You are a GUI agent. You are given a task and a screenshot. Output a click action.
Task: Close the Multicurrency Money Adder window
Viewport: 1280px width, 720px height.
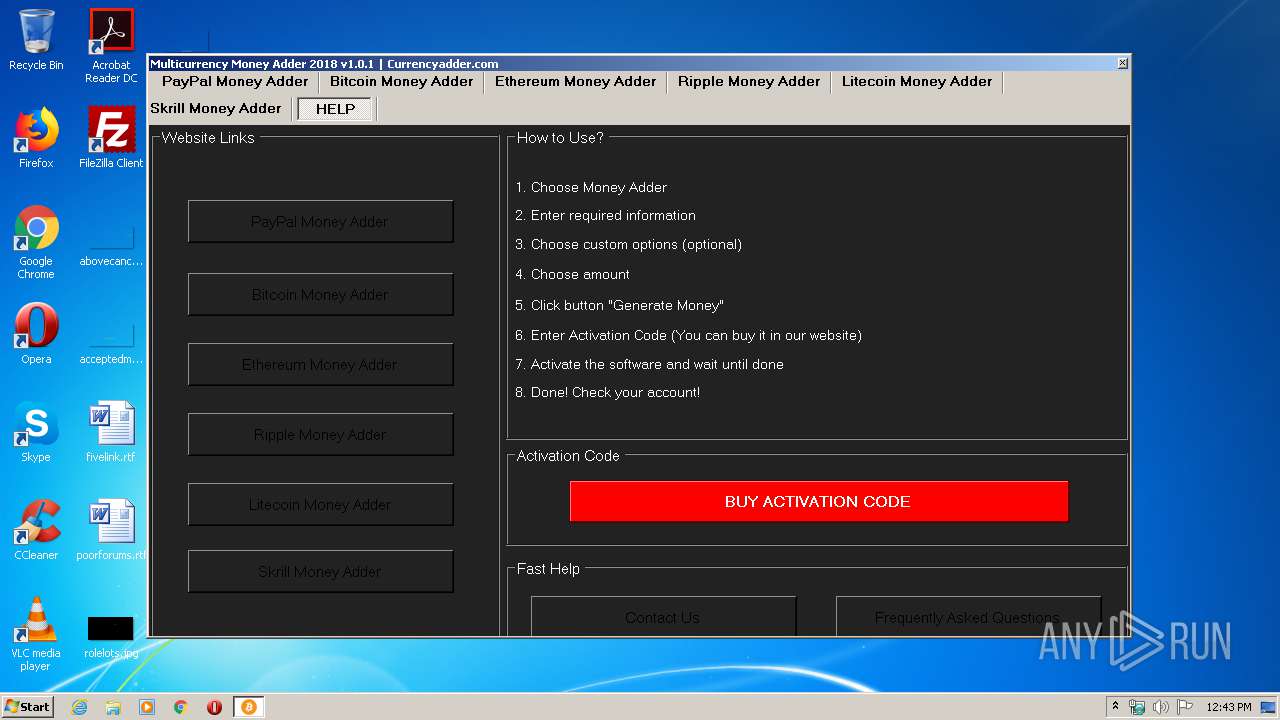pyautogui.click(x=1122, y=63)
